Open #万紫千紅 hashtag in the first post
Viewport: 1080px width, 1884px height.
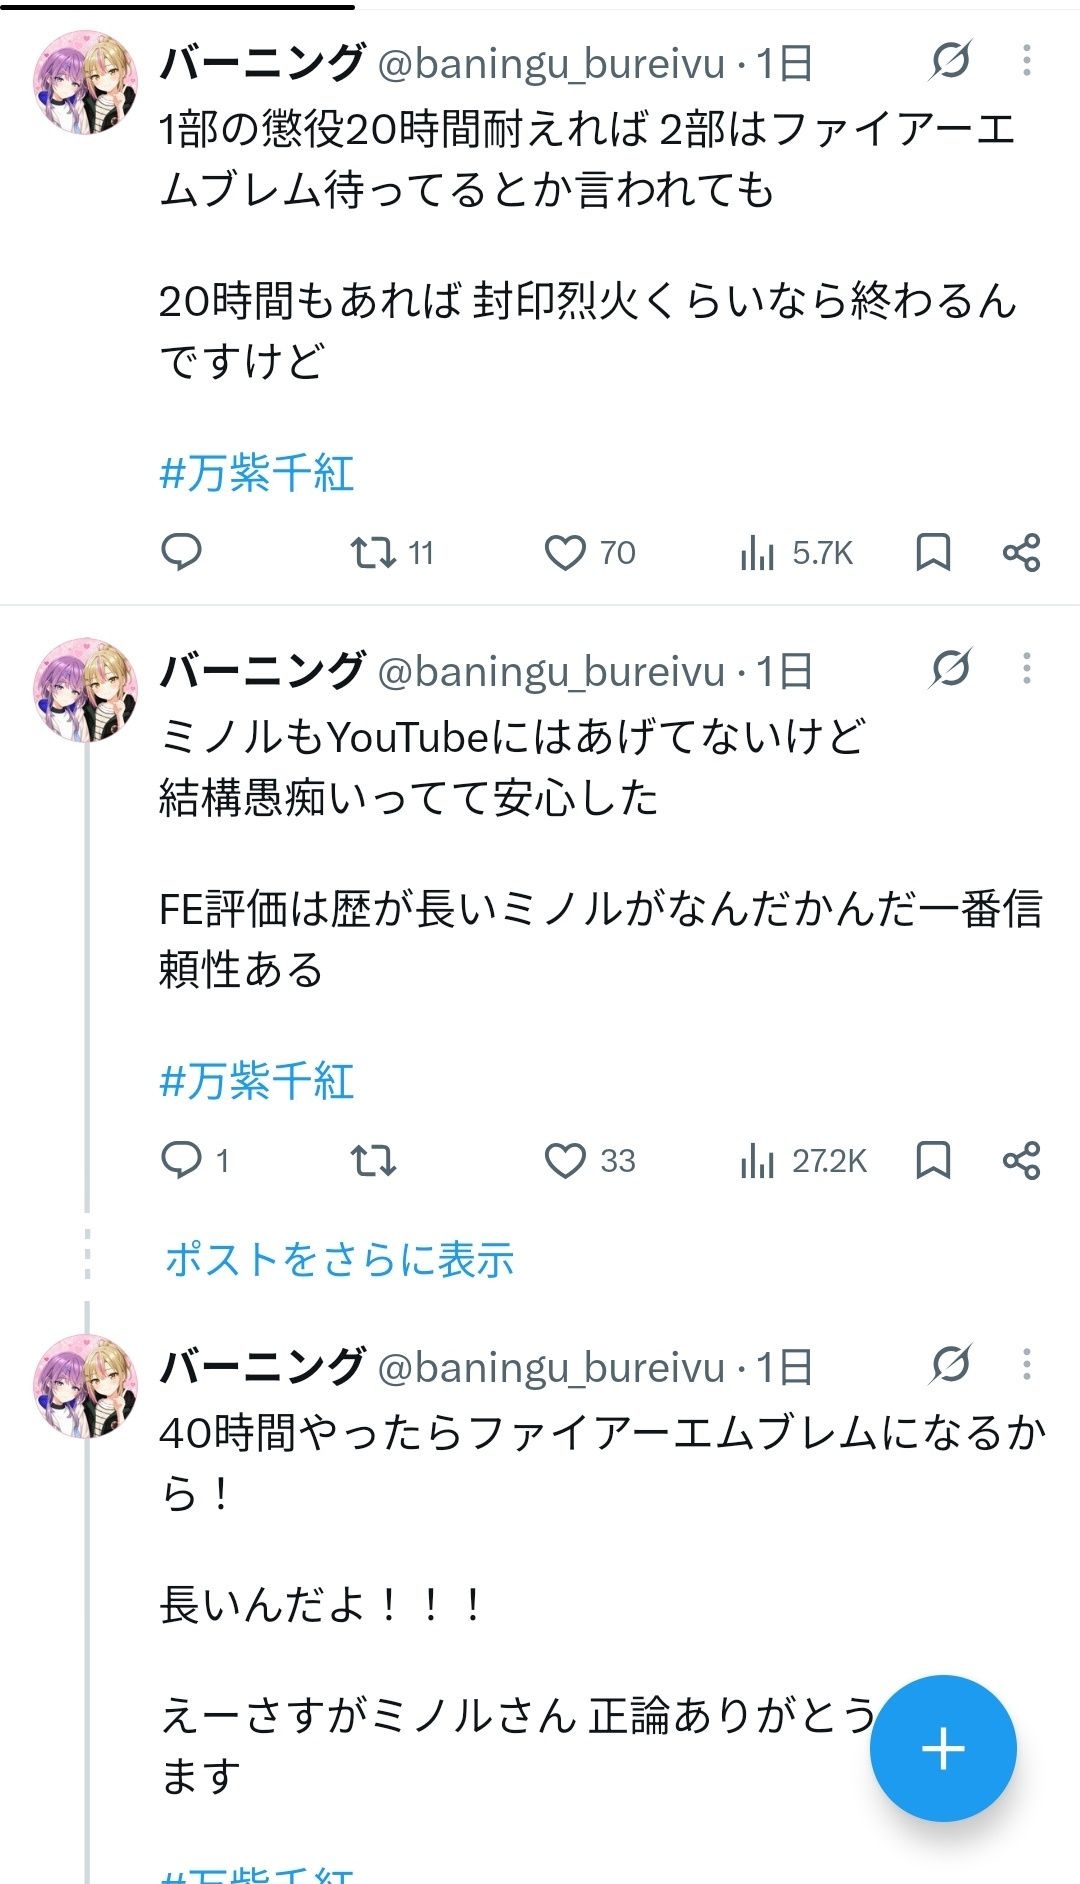[257, 473]
